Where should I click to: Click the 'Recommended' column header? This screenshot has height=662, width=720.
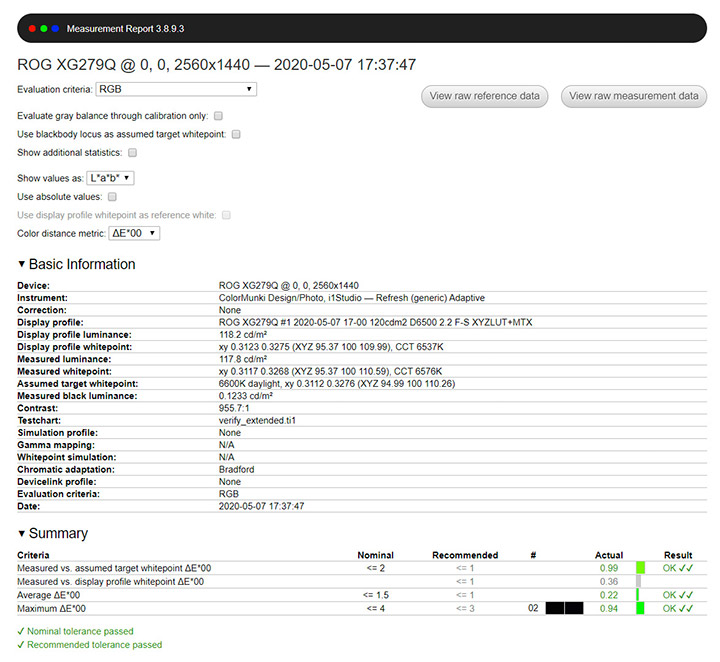click(465, 555)
